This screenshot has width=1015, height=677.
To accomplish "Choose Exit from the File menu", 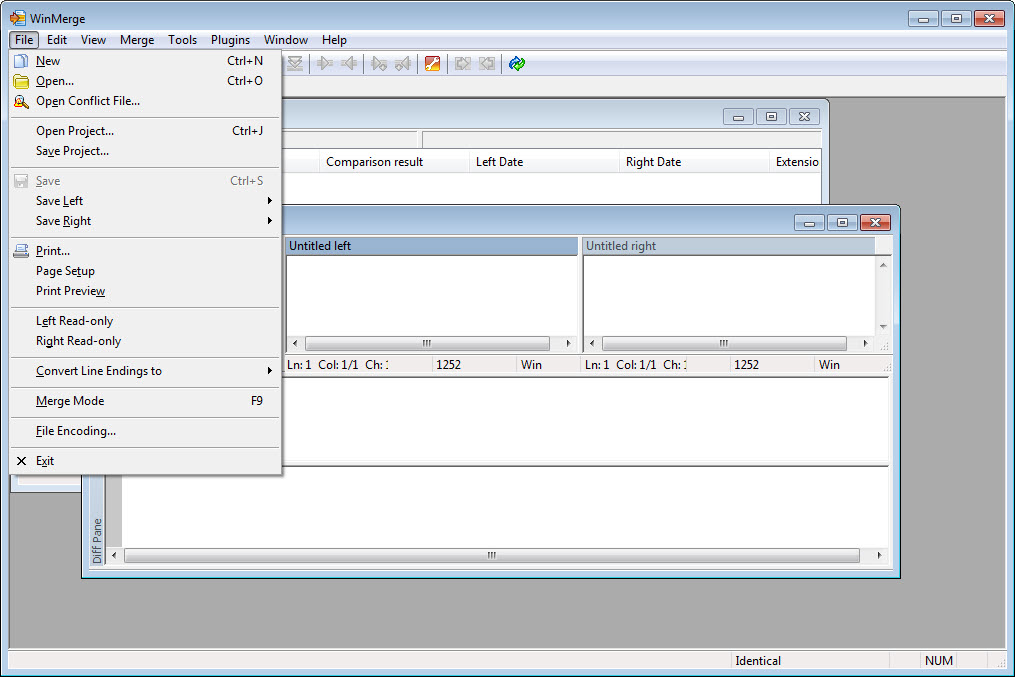I will pyautogui.click(x=146, y=461).
